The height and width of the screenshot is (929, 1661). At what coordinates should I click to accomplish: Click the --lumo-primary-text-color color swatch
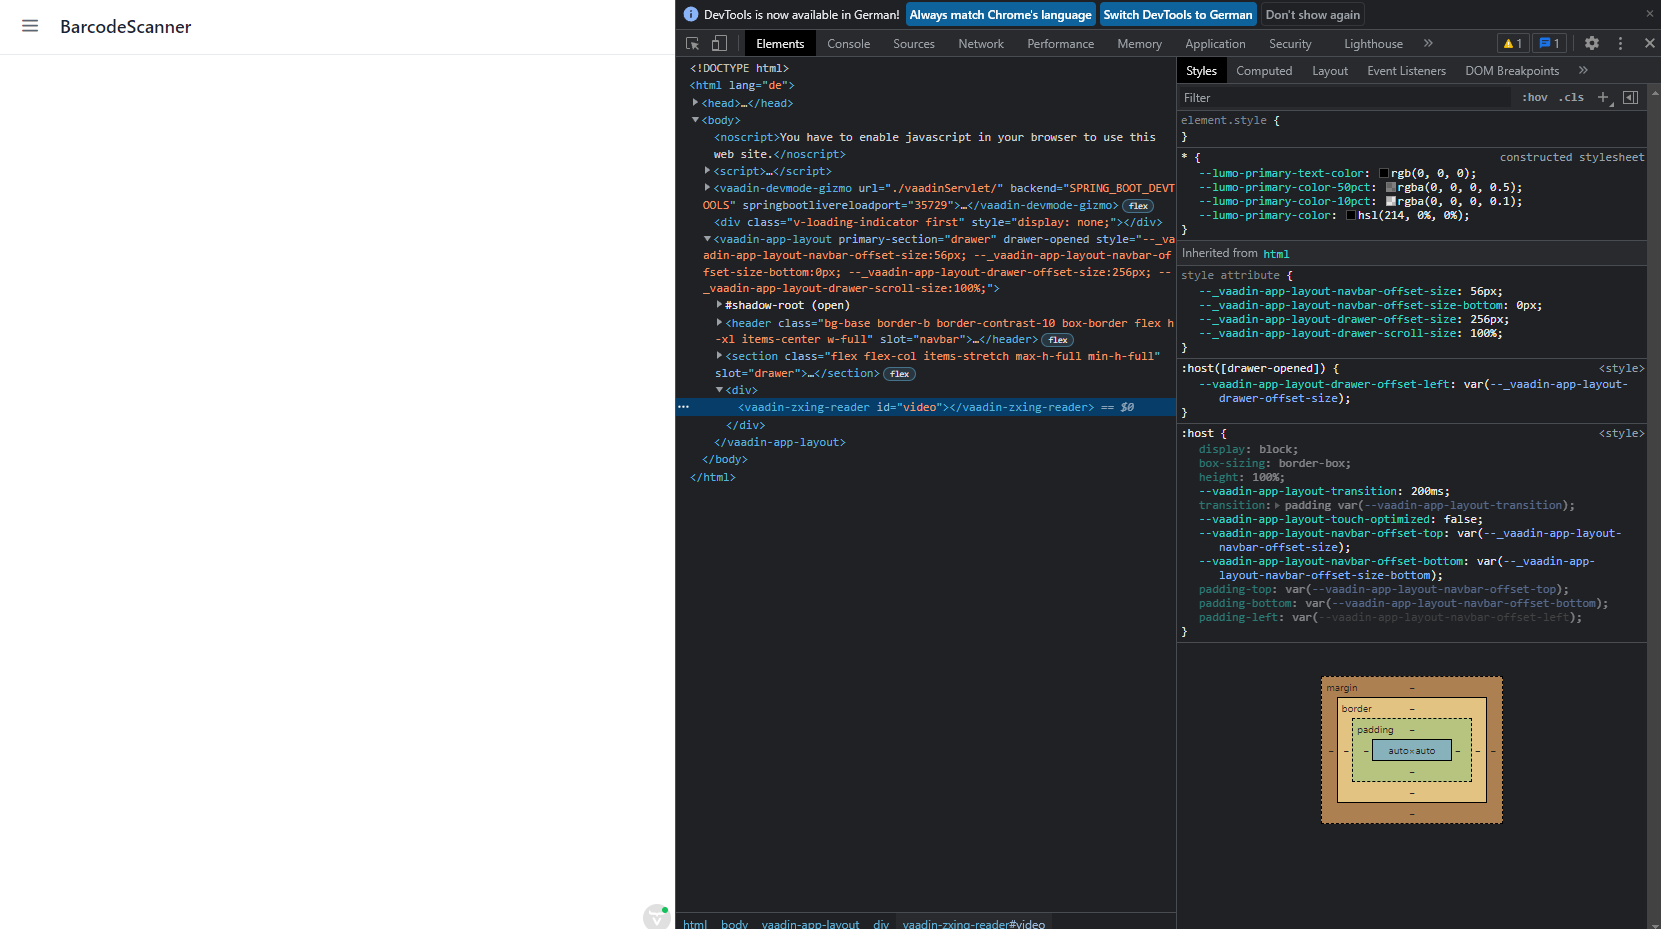point(1384,173)
